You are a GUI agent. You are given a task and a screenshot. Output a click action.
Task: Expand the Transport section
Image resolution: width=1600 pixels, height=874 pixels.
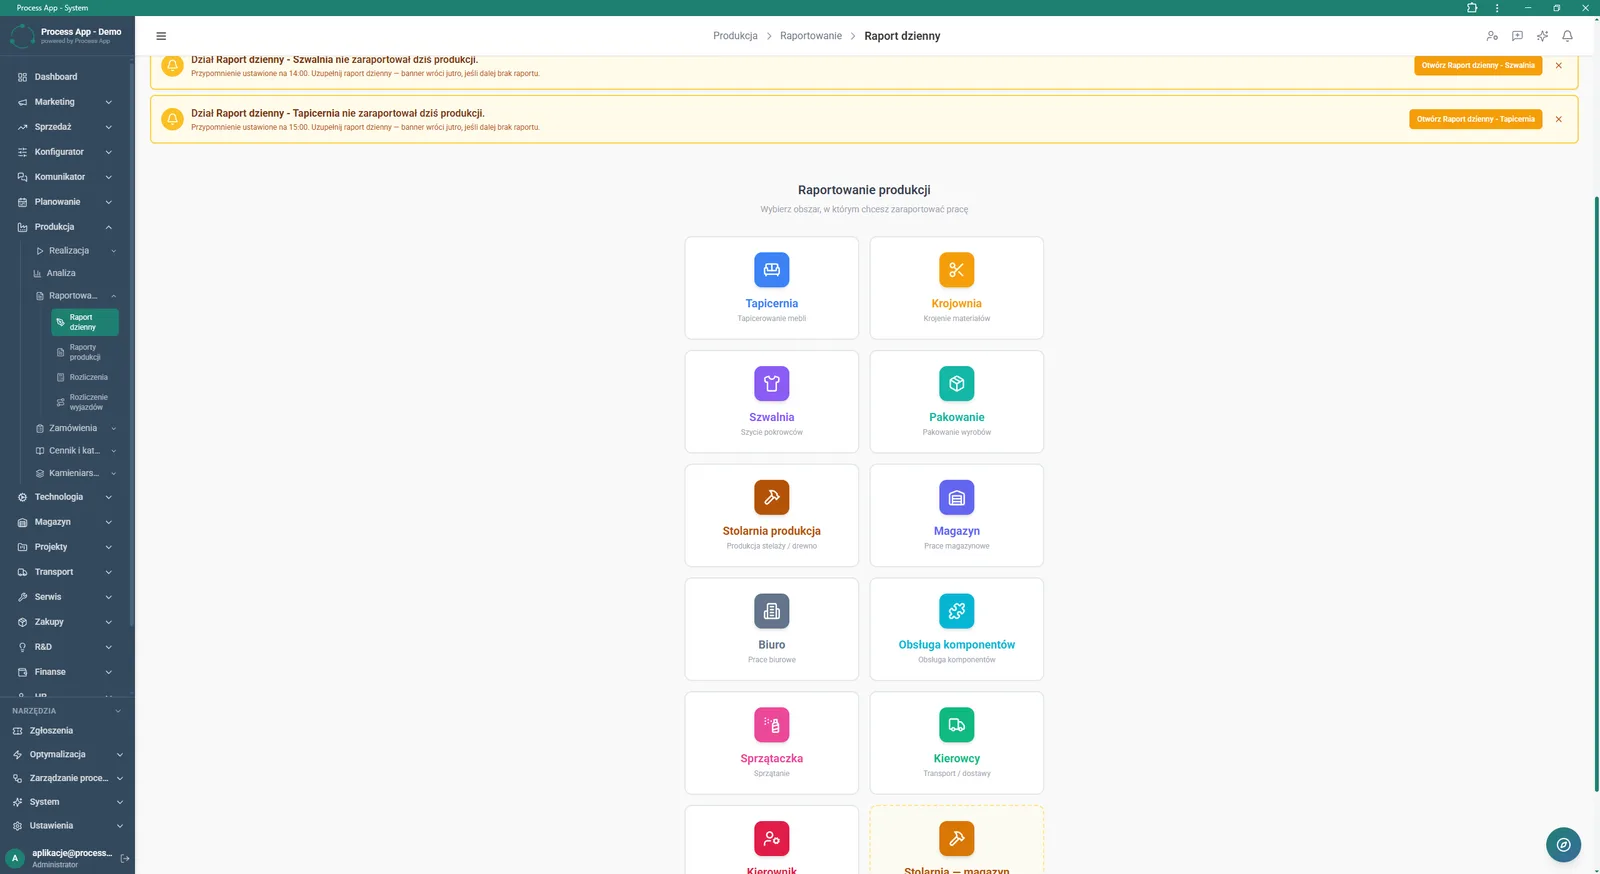(x=67, y=572)
